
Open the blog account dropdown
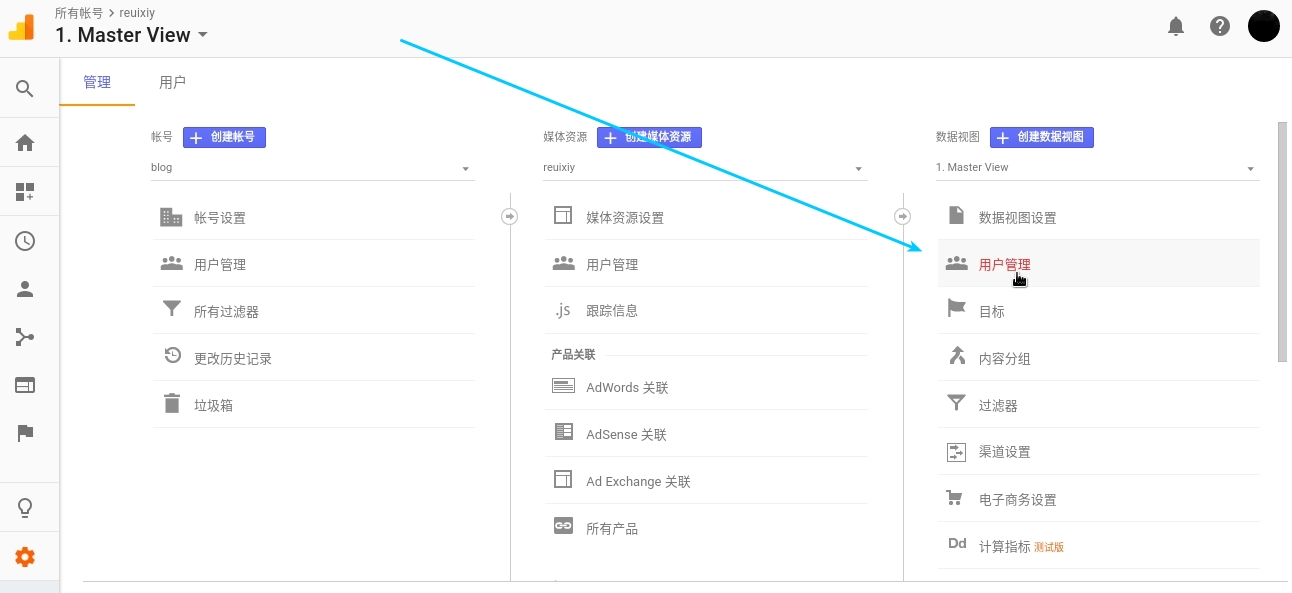pyautogui.click(x=313, y=168)
